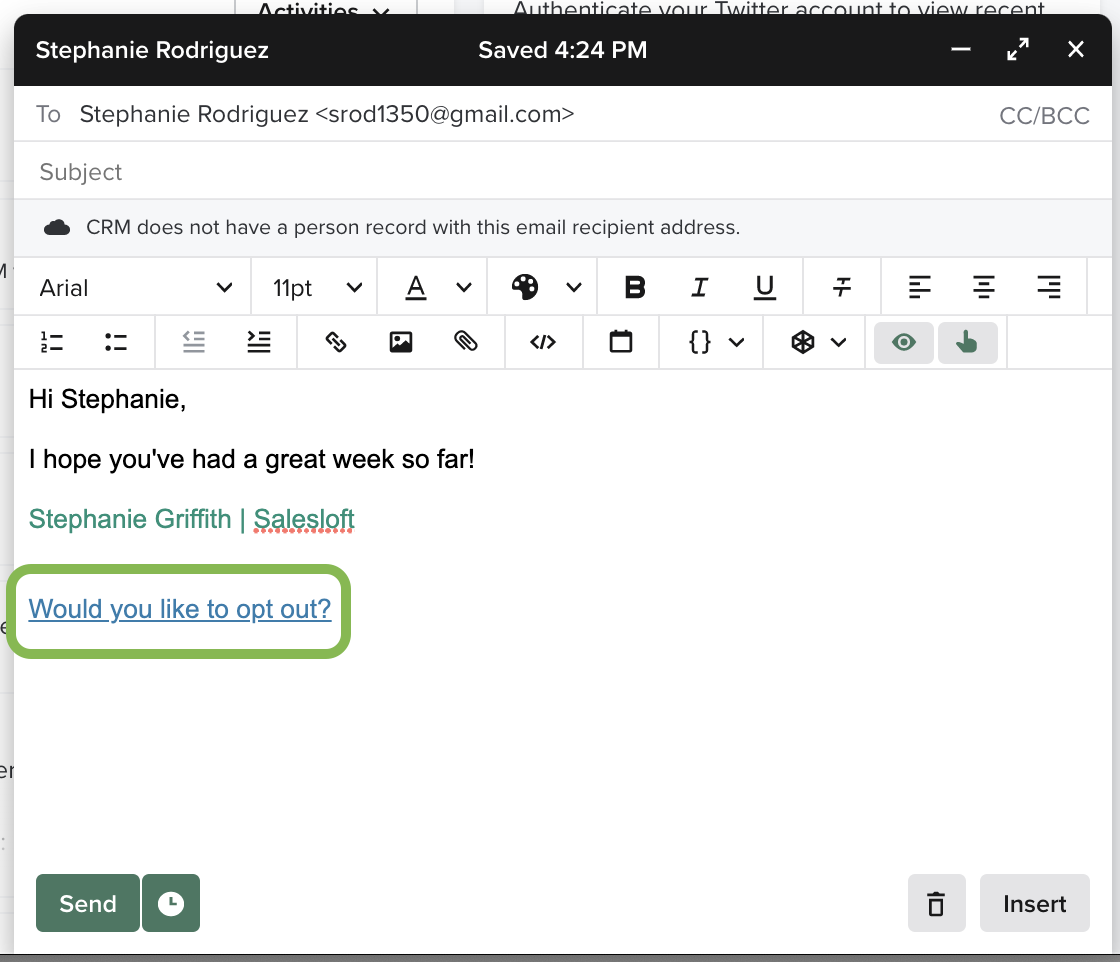Viewport: 1120px width, 962px height.
Task: Click the calendar icon in toolbar
Action: tap(621, 342)
